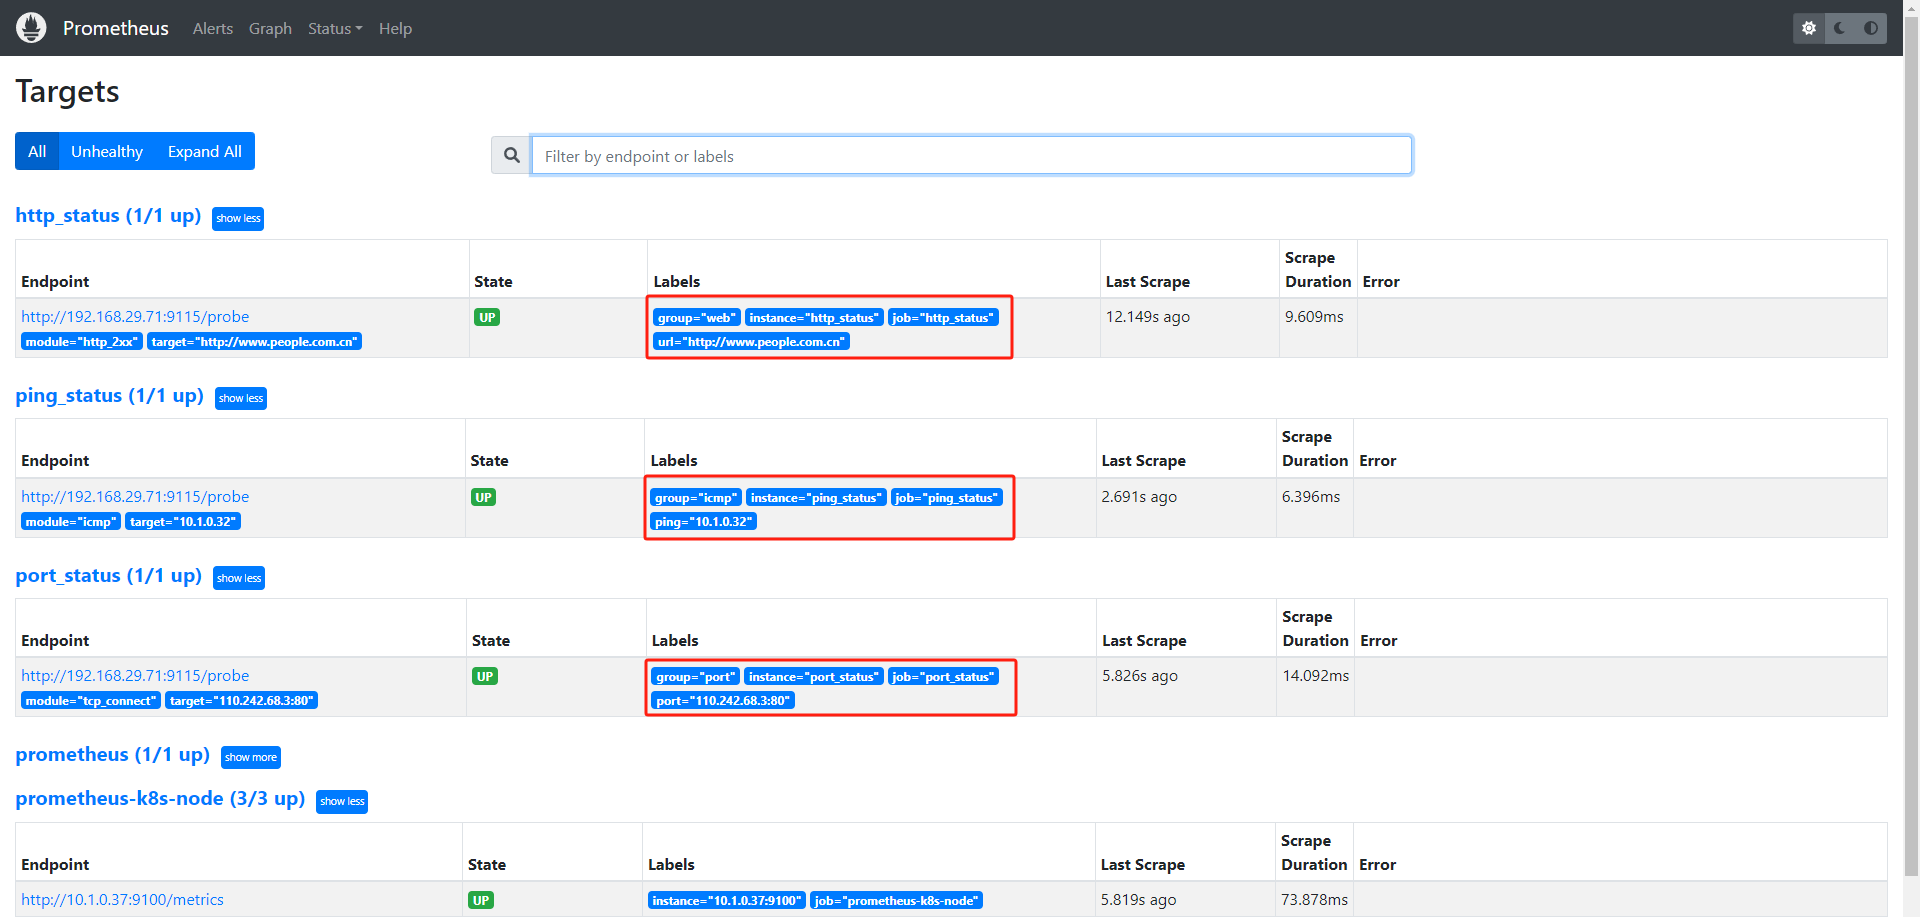Open the Graph page
Viewport: 1920px width, 917px height.
coord(270,28)
